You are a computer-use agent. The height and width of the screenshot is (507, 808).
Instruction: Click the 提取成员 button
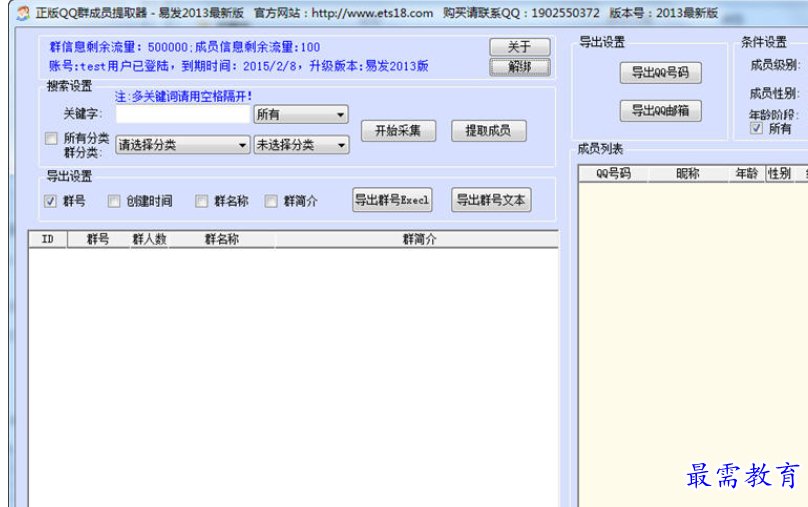[489, 131]
